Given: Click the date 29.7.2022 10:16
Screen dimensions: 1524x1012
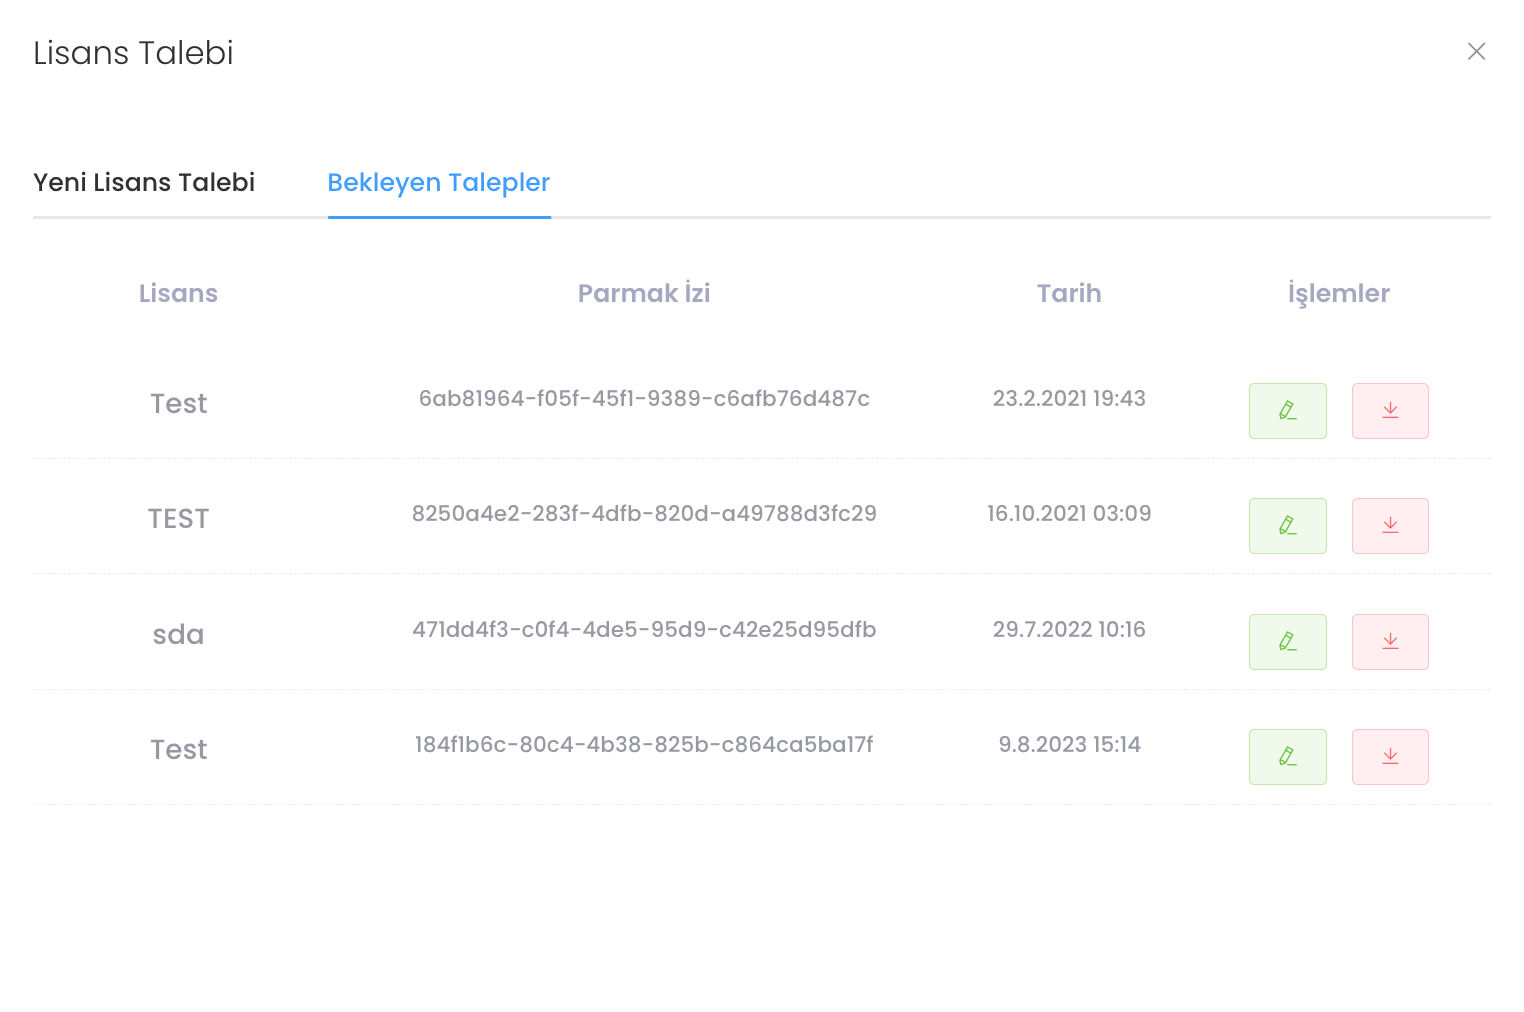Looking at the screenshot, I should pyautogui.click(x=1068, y=629).
